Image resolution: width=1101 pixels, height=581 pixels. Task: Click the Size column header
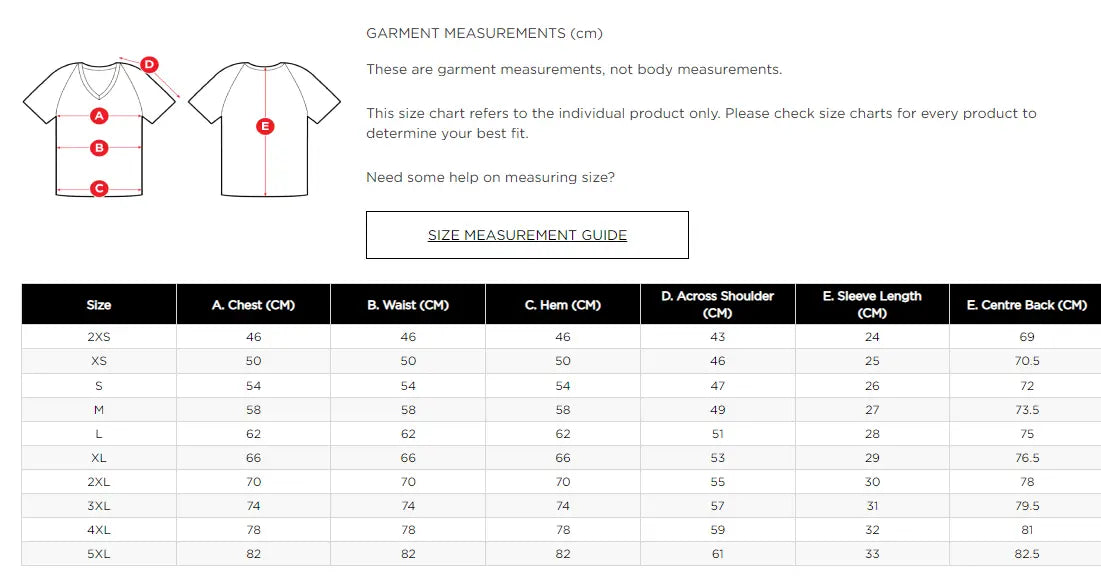99,305
